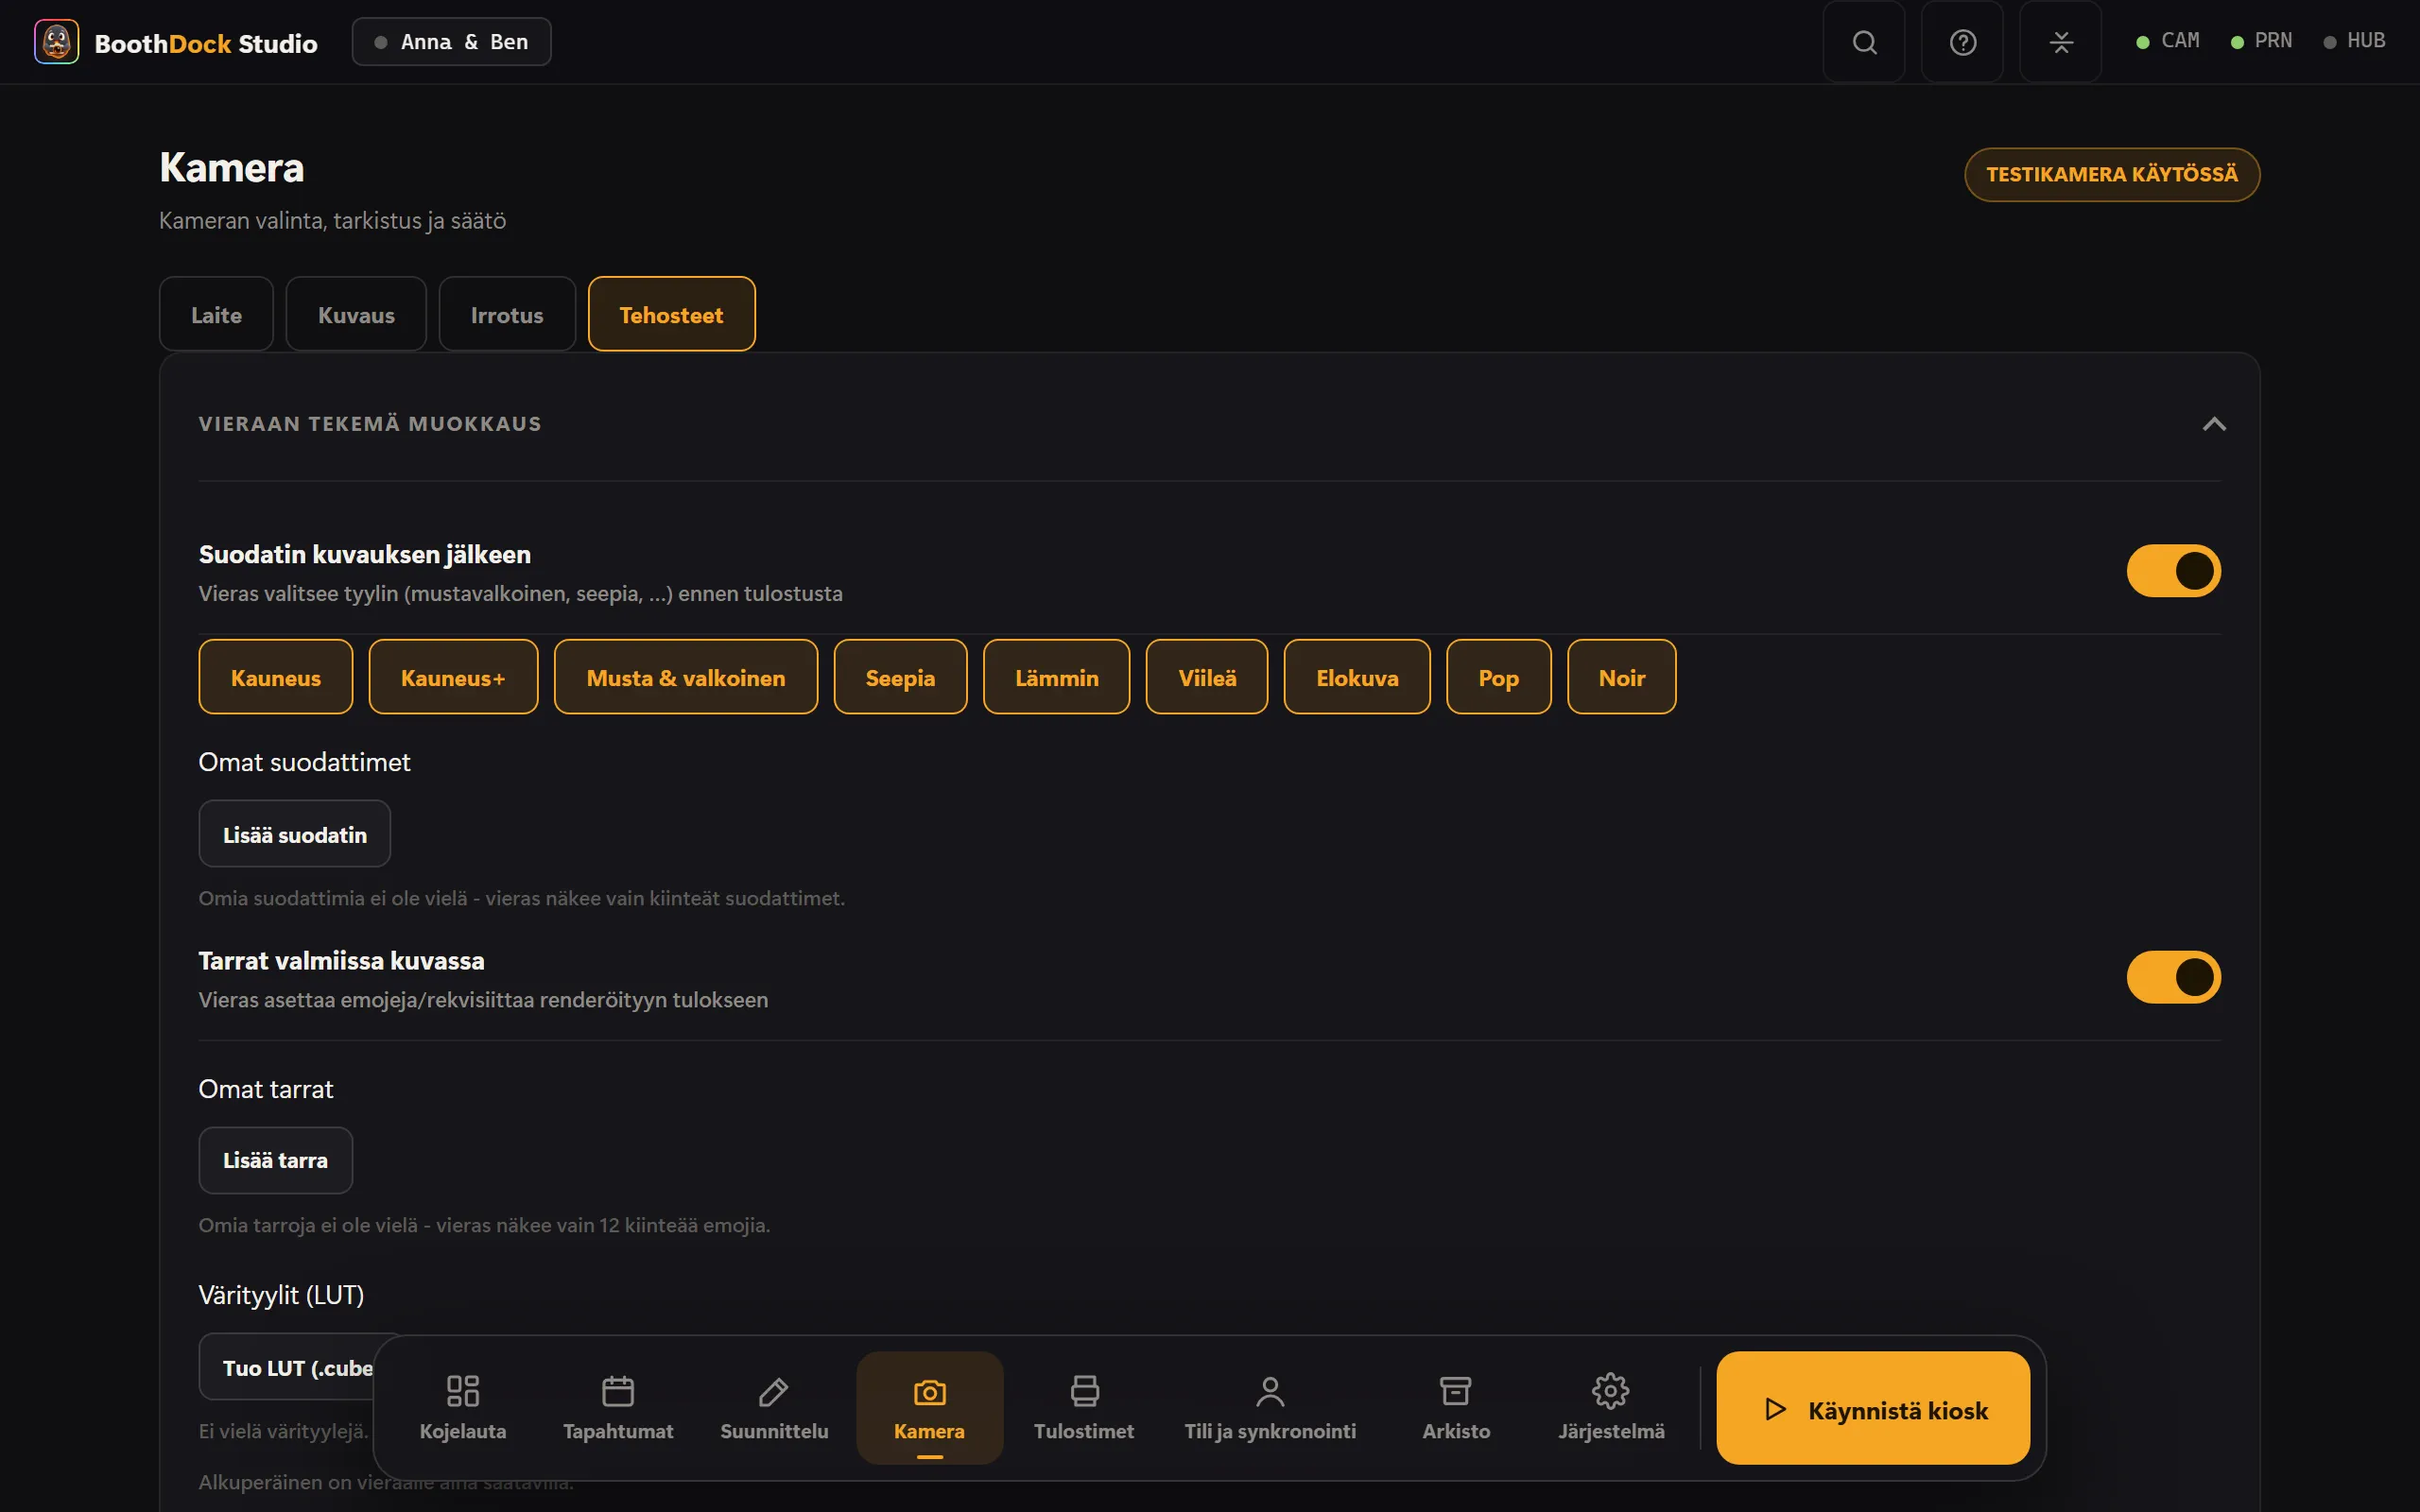
Task: Toggle the Noir filter chip
Action: [x=1621, y=677]
